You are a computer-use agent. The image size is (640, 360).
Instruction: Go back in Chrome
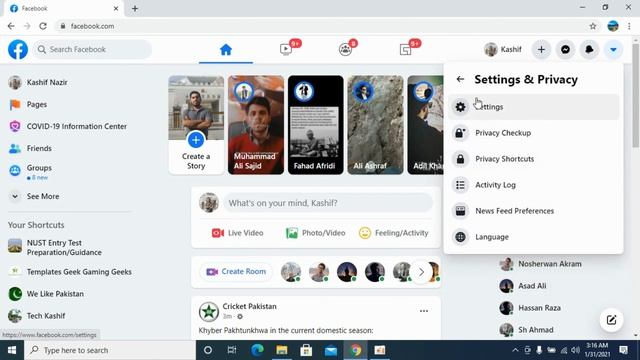[x=11, y=26]
